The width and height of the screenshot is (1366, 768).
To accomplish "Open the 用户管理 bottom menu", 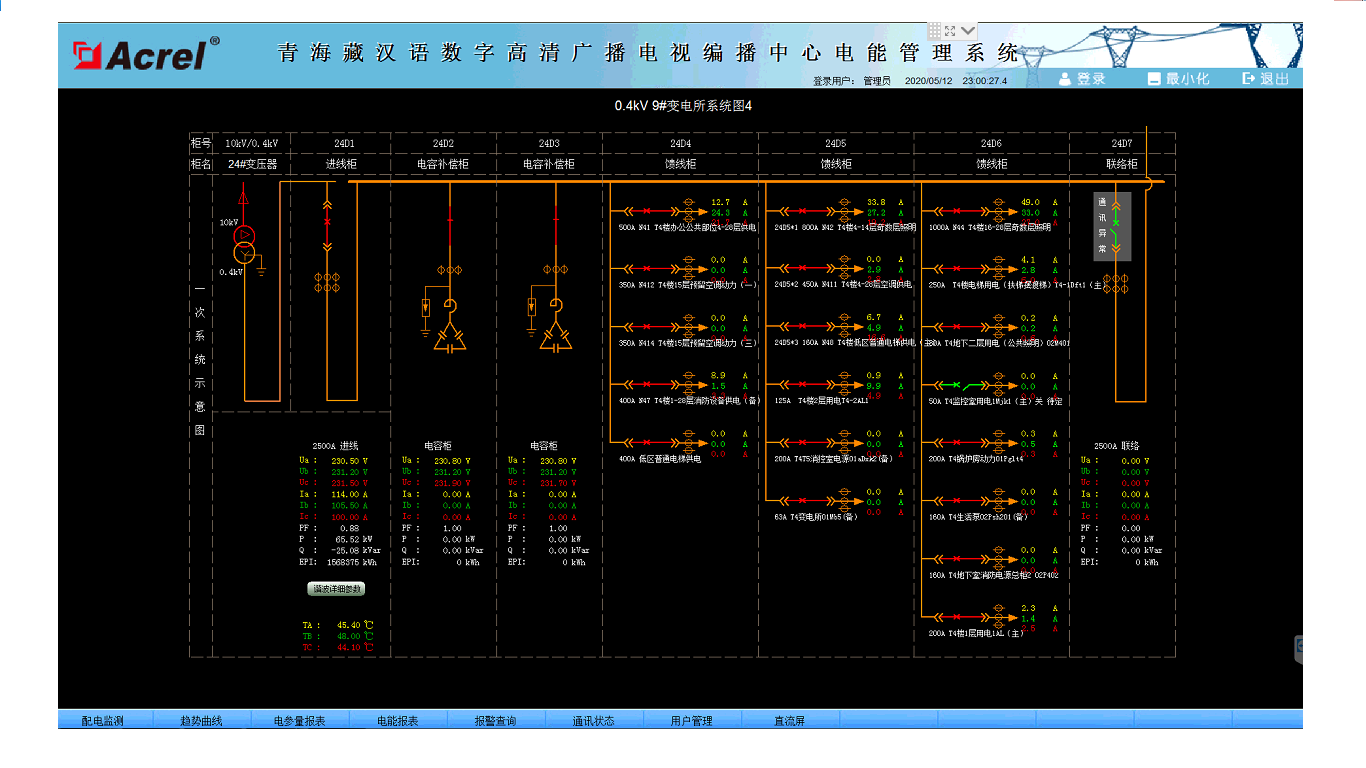I will (x=691, y=720).
